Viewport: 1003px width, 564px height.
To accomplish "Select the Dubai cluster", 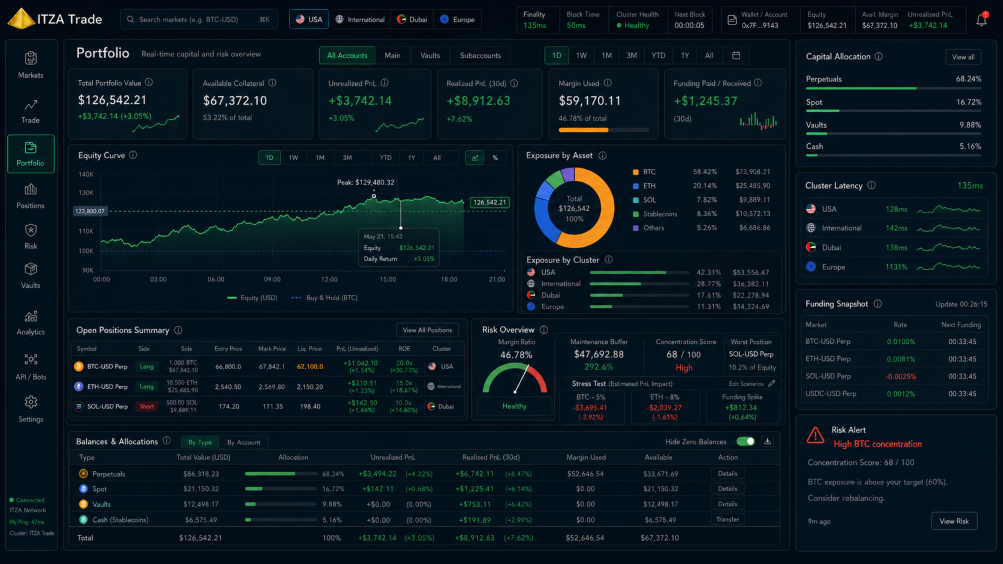I will pos(412,19).
